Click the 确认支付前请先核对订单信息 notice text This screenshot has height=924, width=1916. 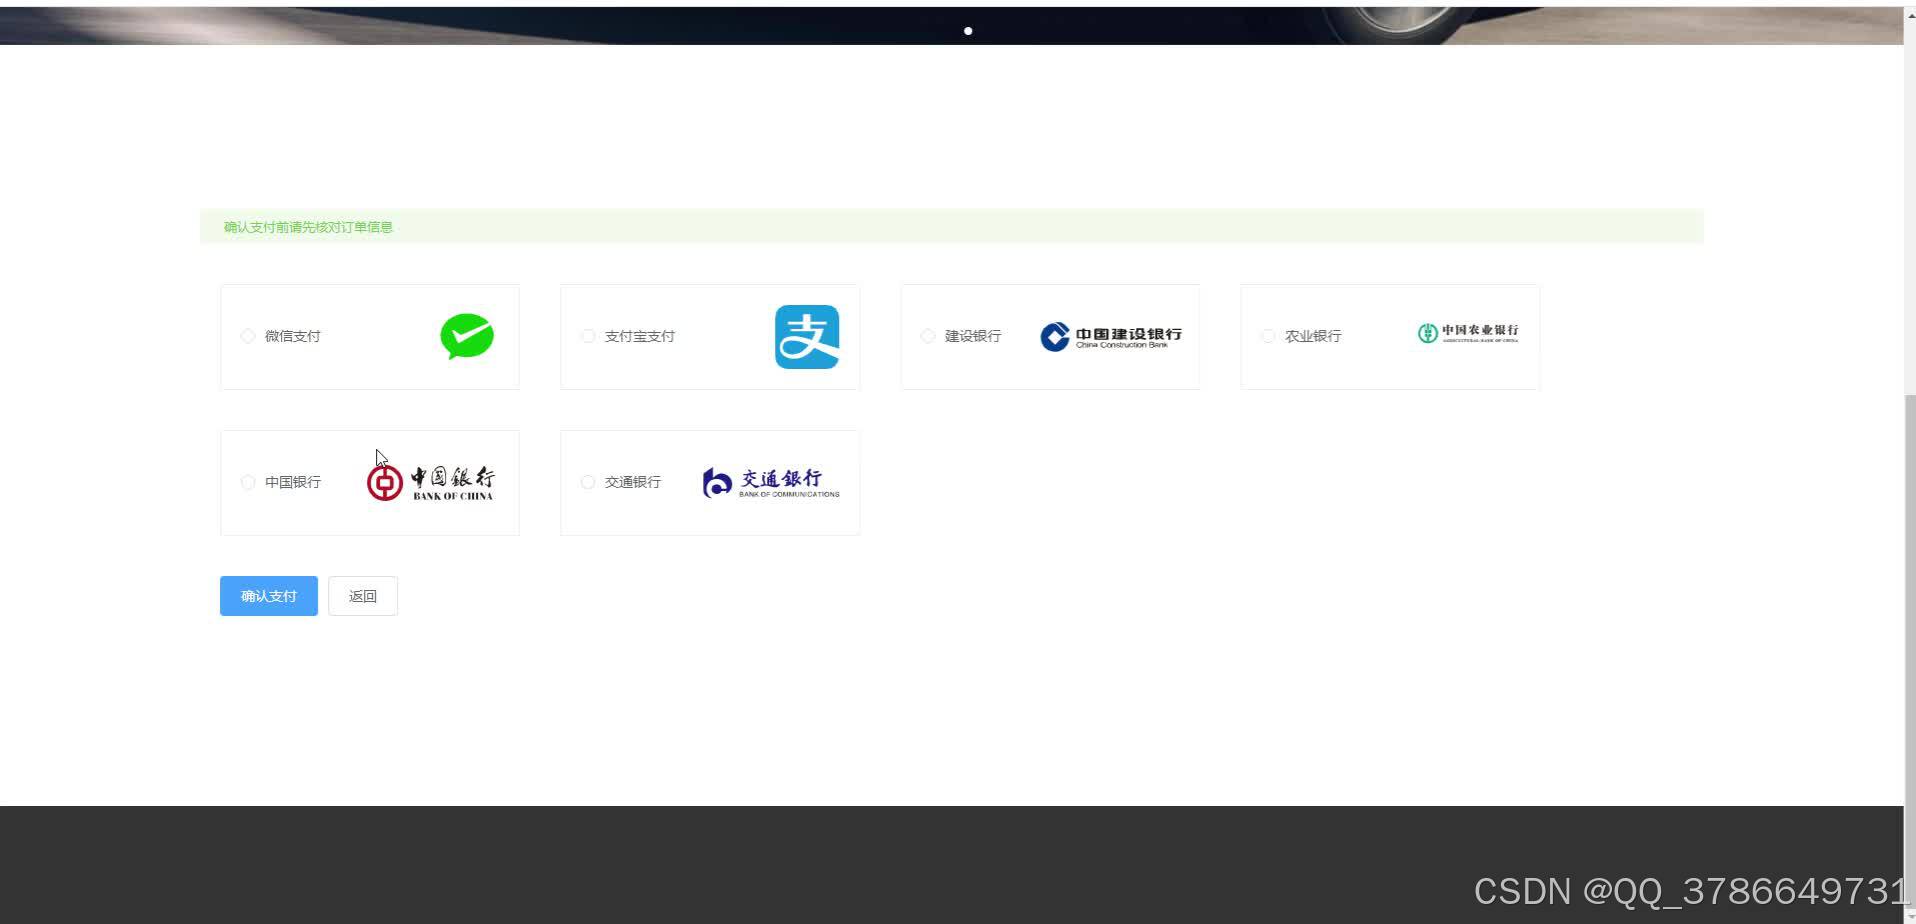pos(308,227)
